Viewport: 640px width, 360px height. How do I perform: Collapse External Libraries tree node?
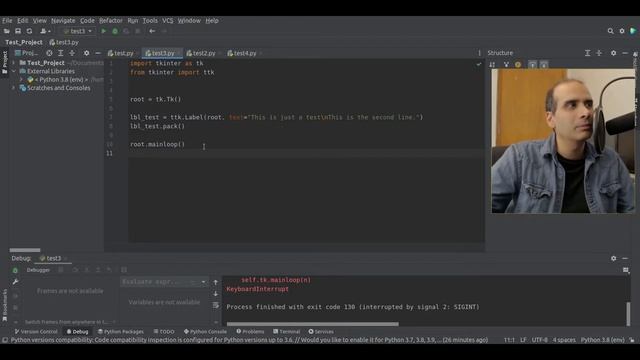[x=13, y=71]
